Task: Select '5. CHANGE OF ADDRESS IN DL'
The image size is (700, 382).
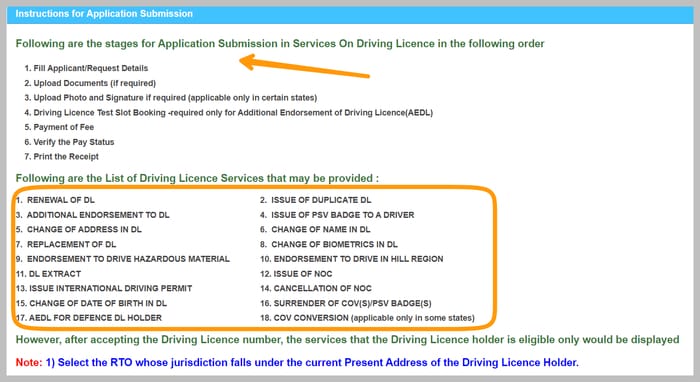Action: coord(79,229)
